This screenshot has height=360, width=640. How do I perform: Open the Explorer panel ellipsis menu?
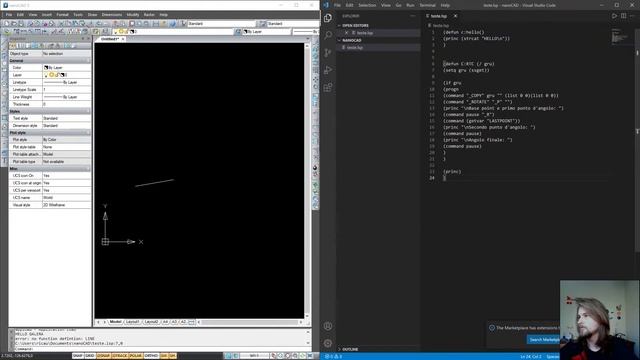click(x=413, y=16)
